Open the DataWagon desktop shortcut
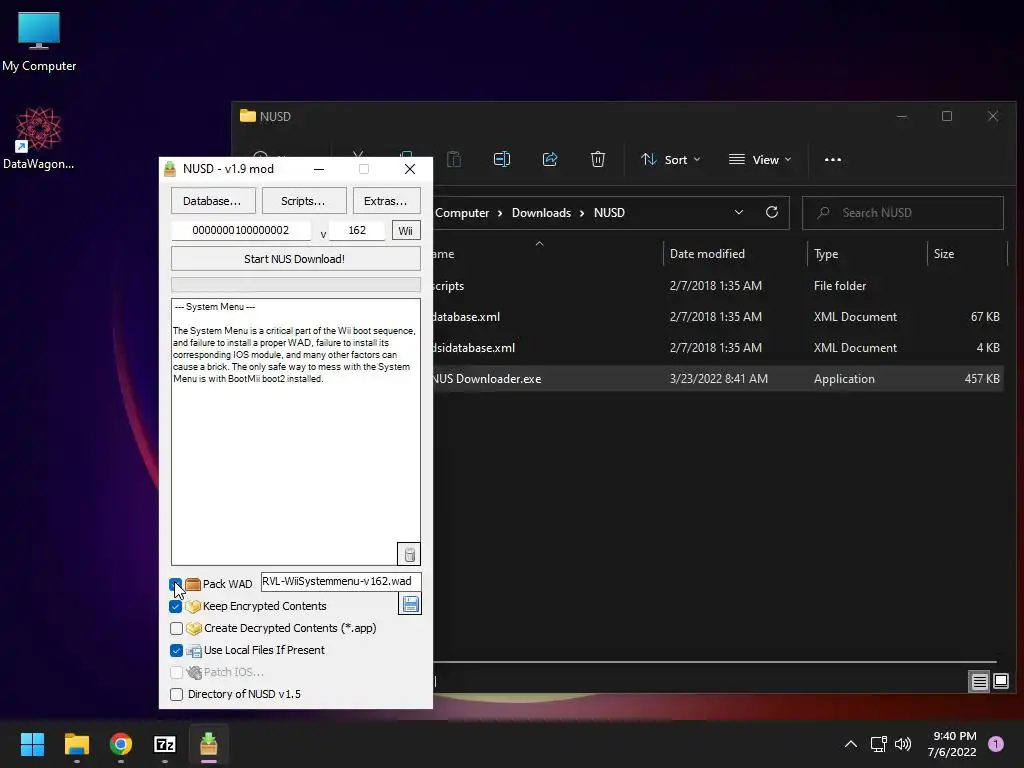The image size is (1024, 768). (39, 138)
